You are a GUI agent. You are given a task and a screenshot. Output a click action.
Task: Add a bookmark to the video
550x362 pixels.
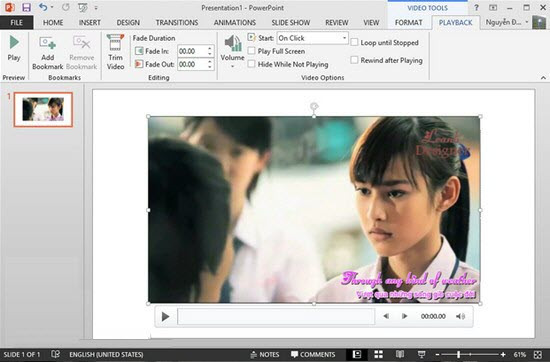[x=47, y=53]
